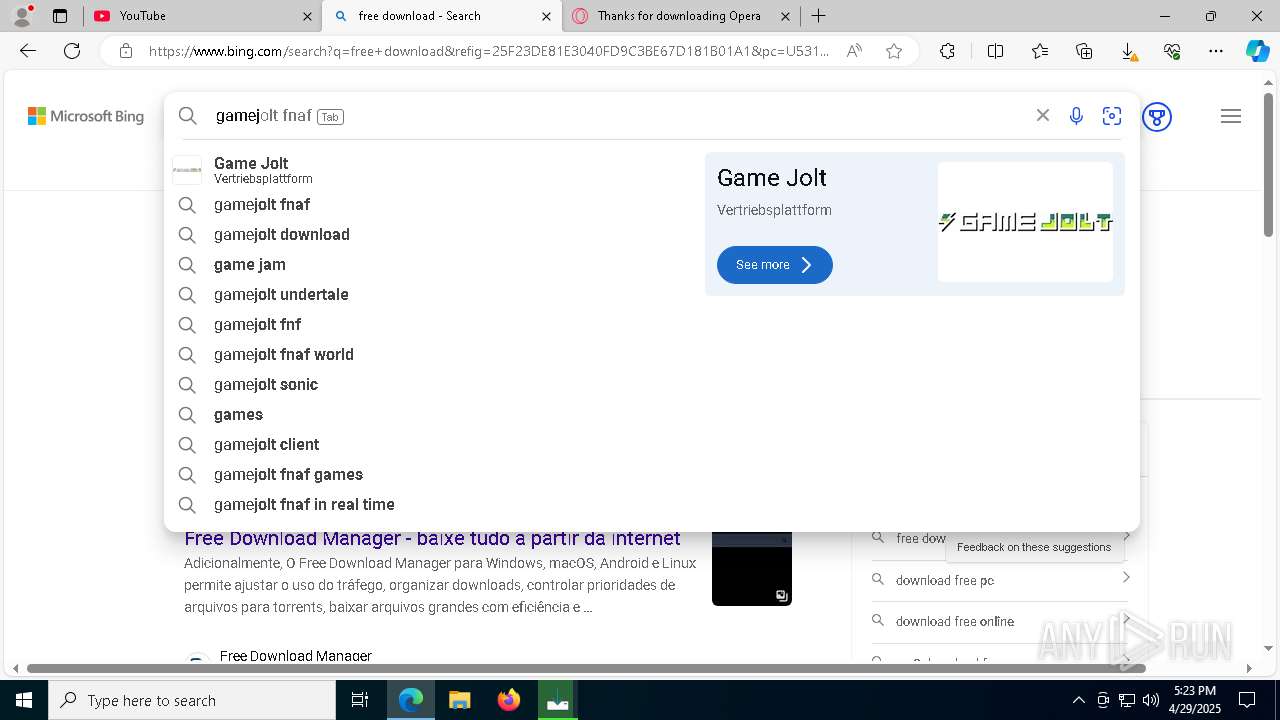Open volume speaker icon
This screenshot has width=1280, height=720.
tap(1151, 700)
